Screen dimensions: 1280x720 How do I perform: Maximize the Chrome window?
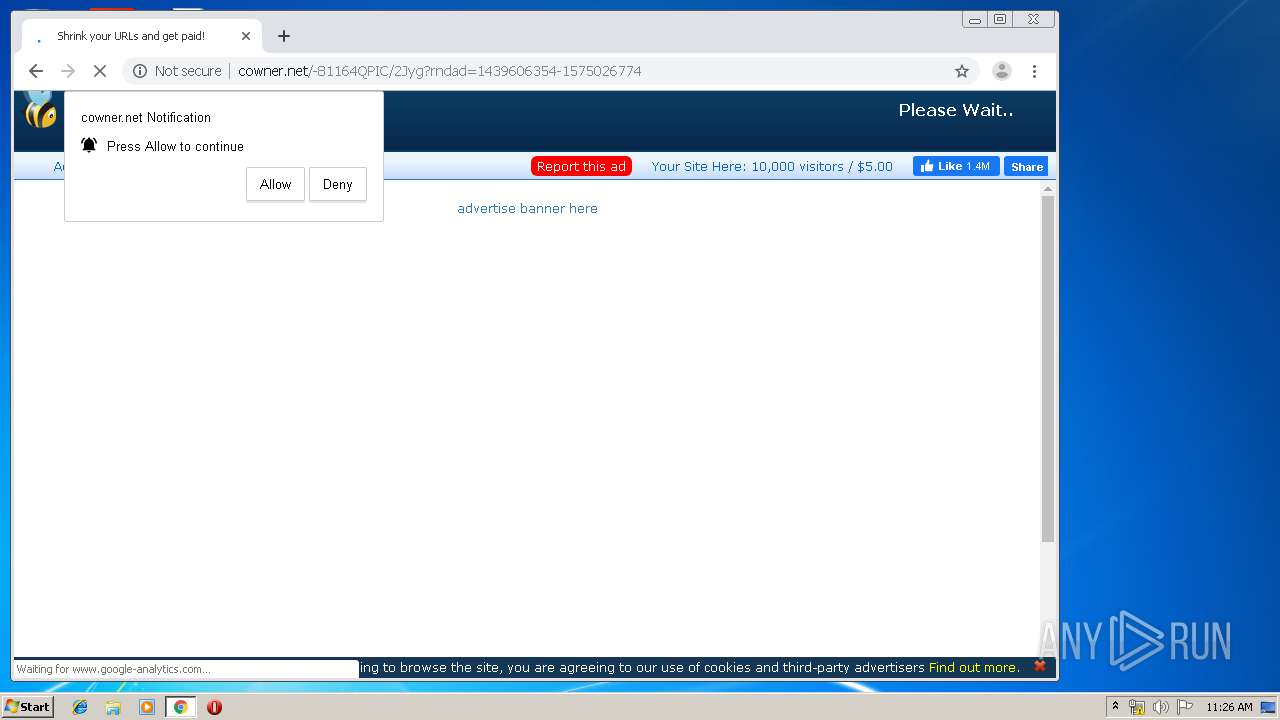(1000, 19)
